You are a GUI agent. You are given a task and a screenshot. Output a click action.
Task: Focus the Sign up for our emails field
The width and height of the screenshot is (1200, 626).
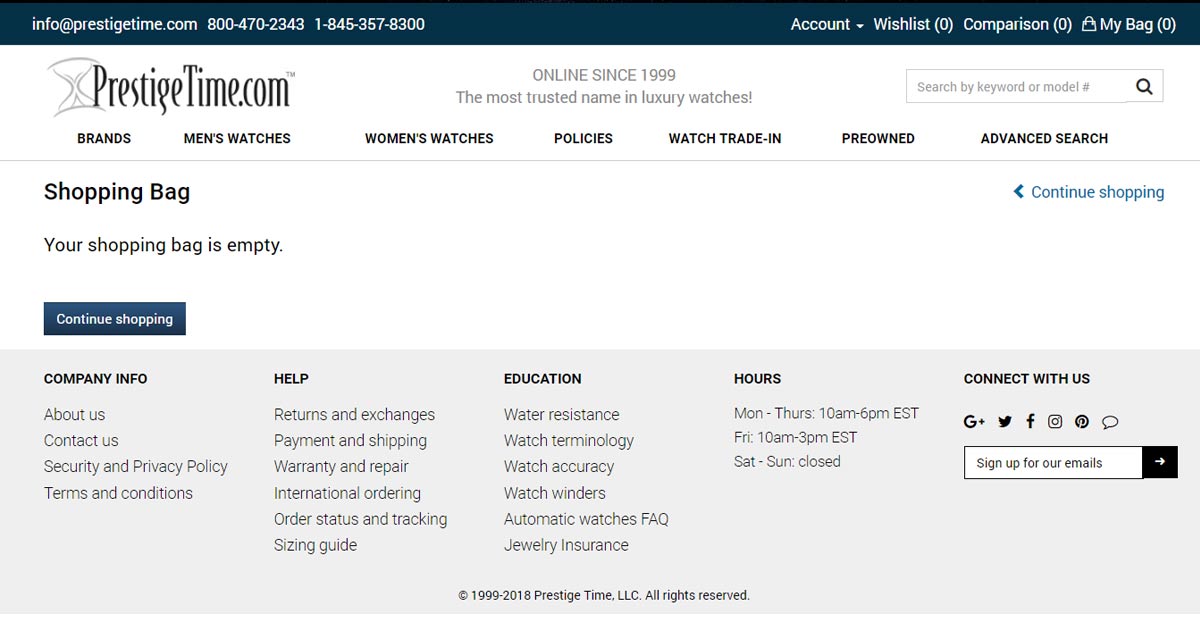pyautogui.click(x=1053, y=463)
